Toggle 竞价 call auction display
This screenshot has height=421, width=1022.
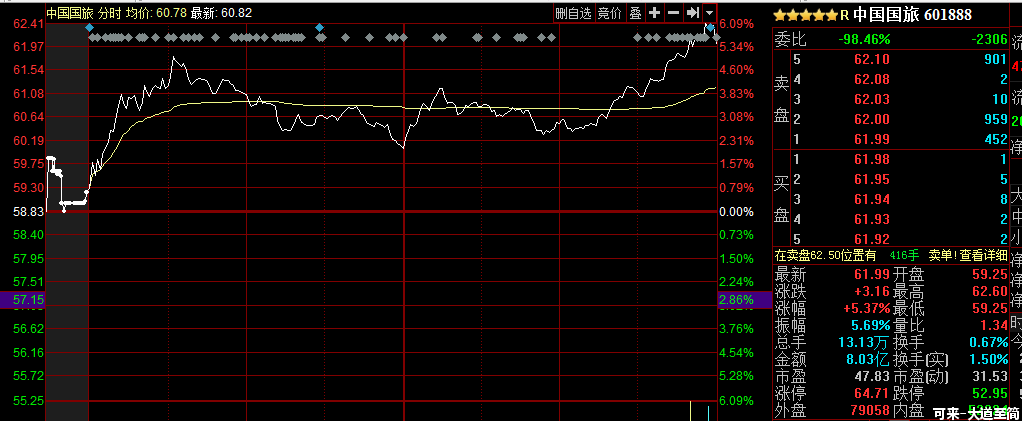(609, 13)
